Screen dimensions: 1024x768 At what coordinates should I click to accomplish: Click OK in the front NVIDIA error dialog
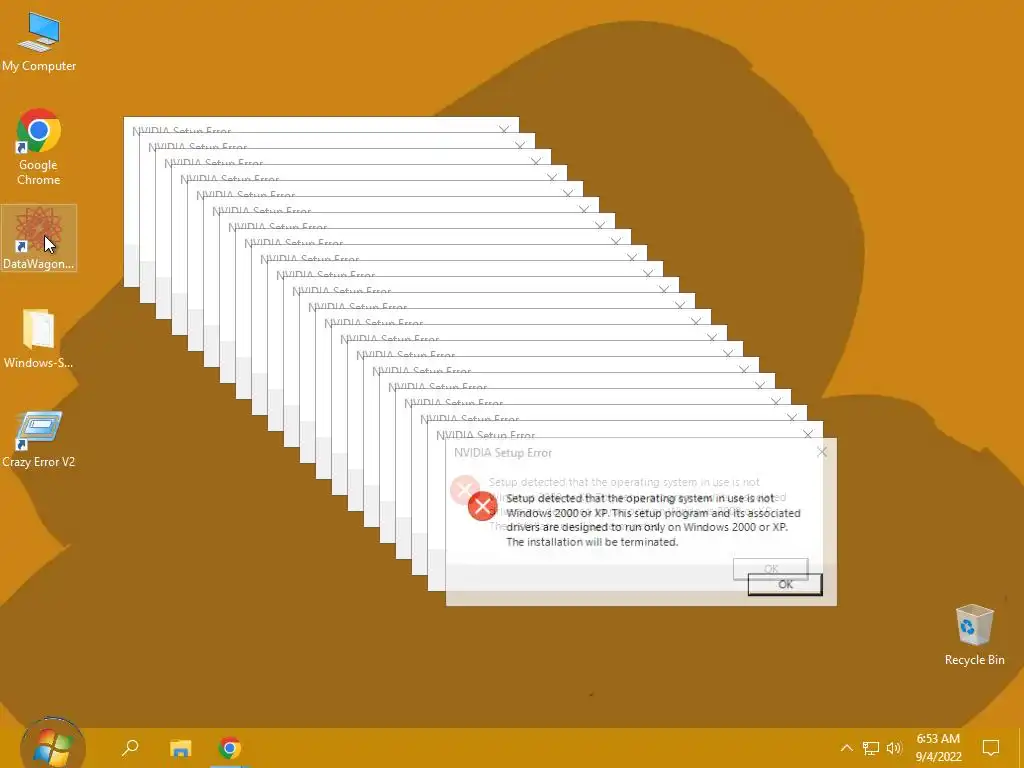[x=785, y=584]
